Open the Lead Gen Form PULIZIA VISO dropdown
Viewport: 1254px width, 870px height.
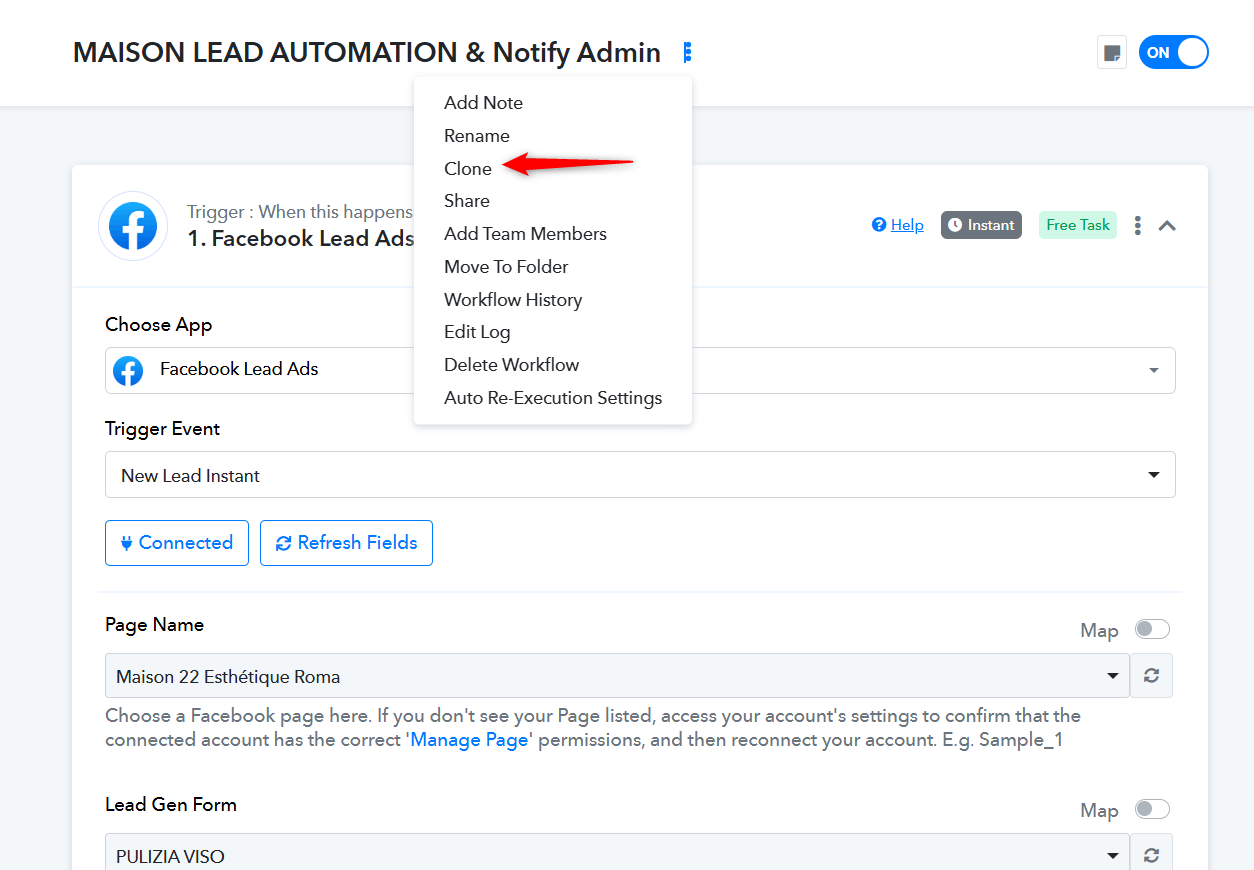point(617,855)
